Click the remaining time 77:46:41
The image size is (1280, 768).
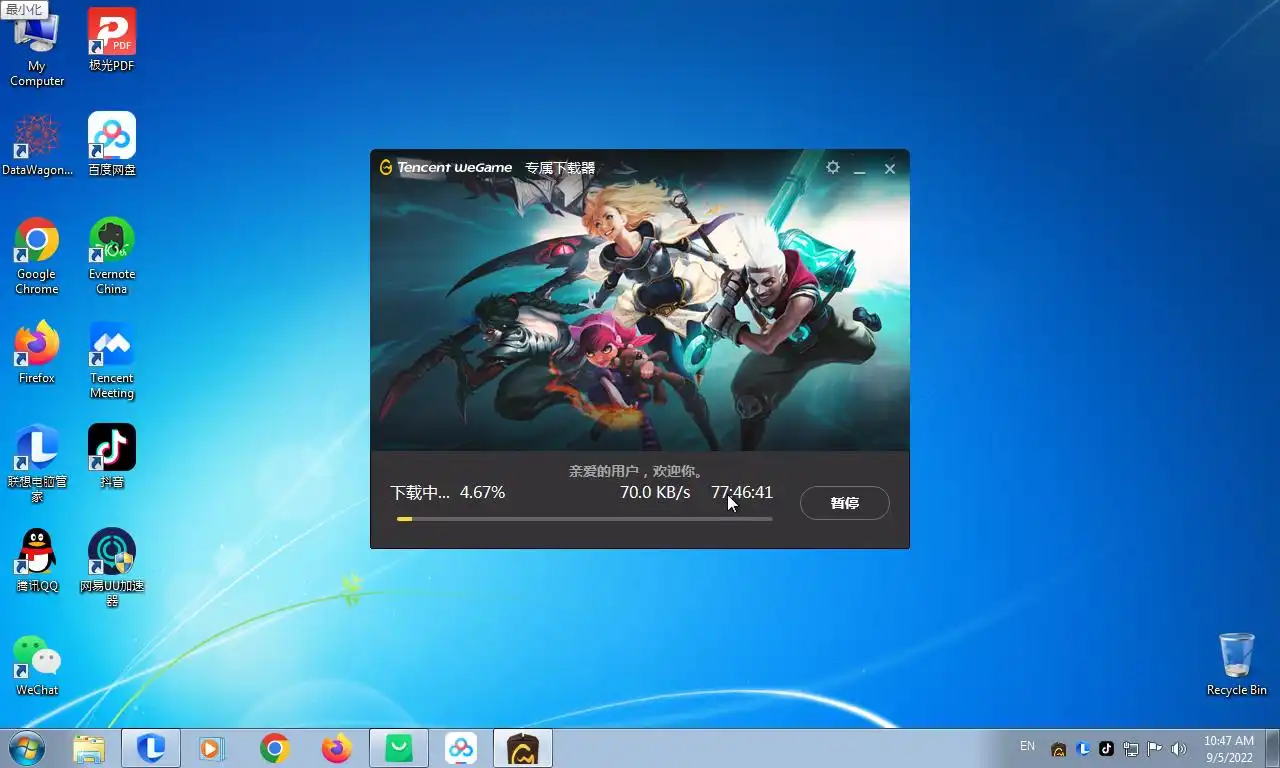click(742, 492)
